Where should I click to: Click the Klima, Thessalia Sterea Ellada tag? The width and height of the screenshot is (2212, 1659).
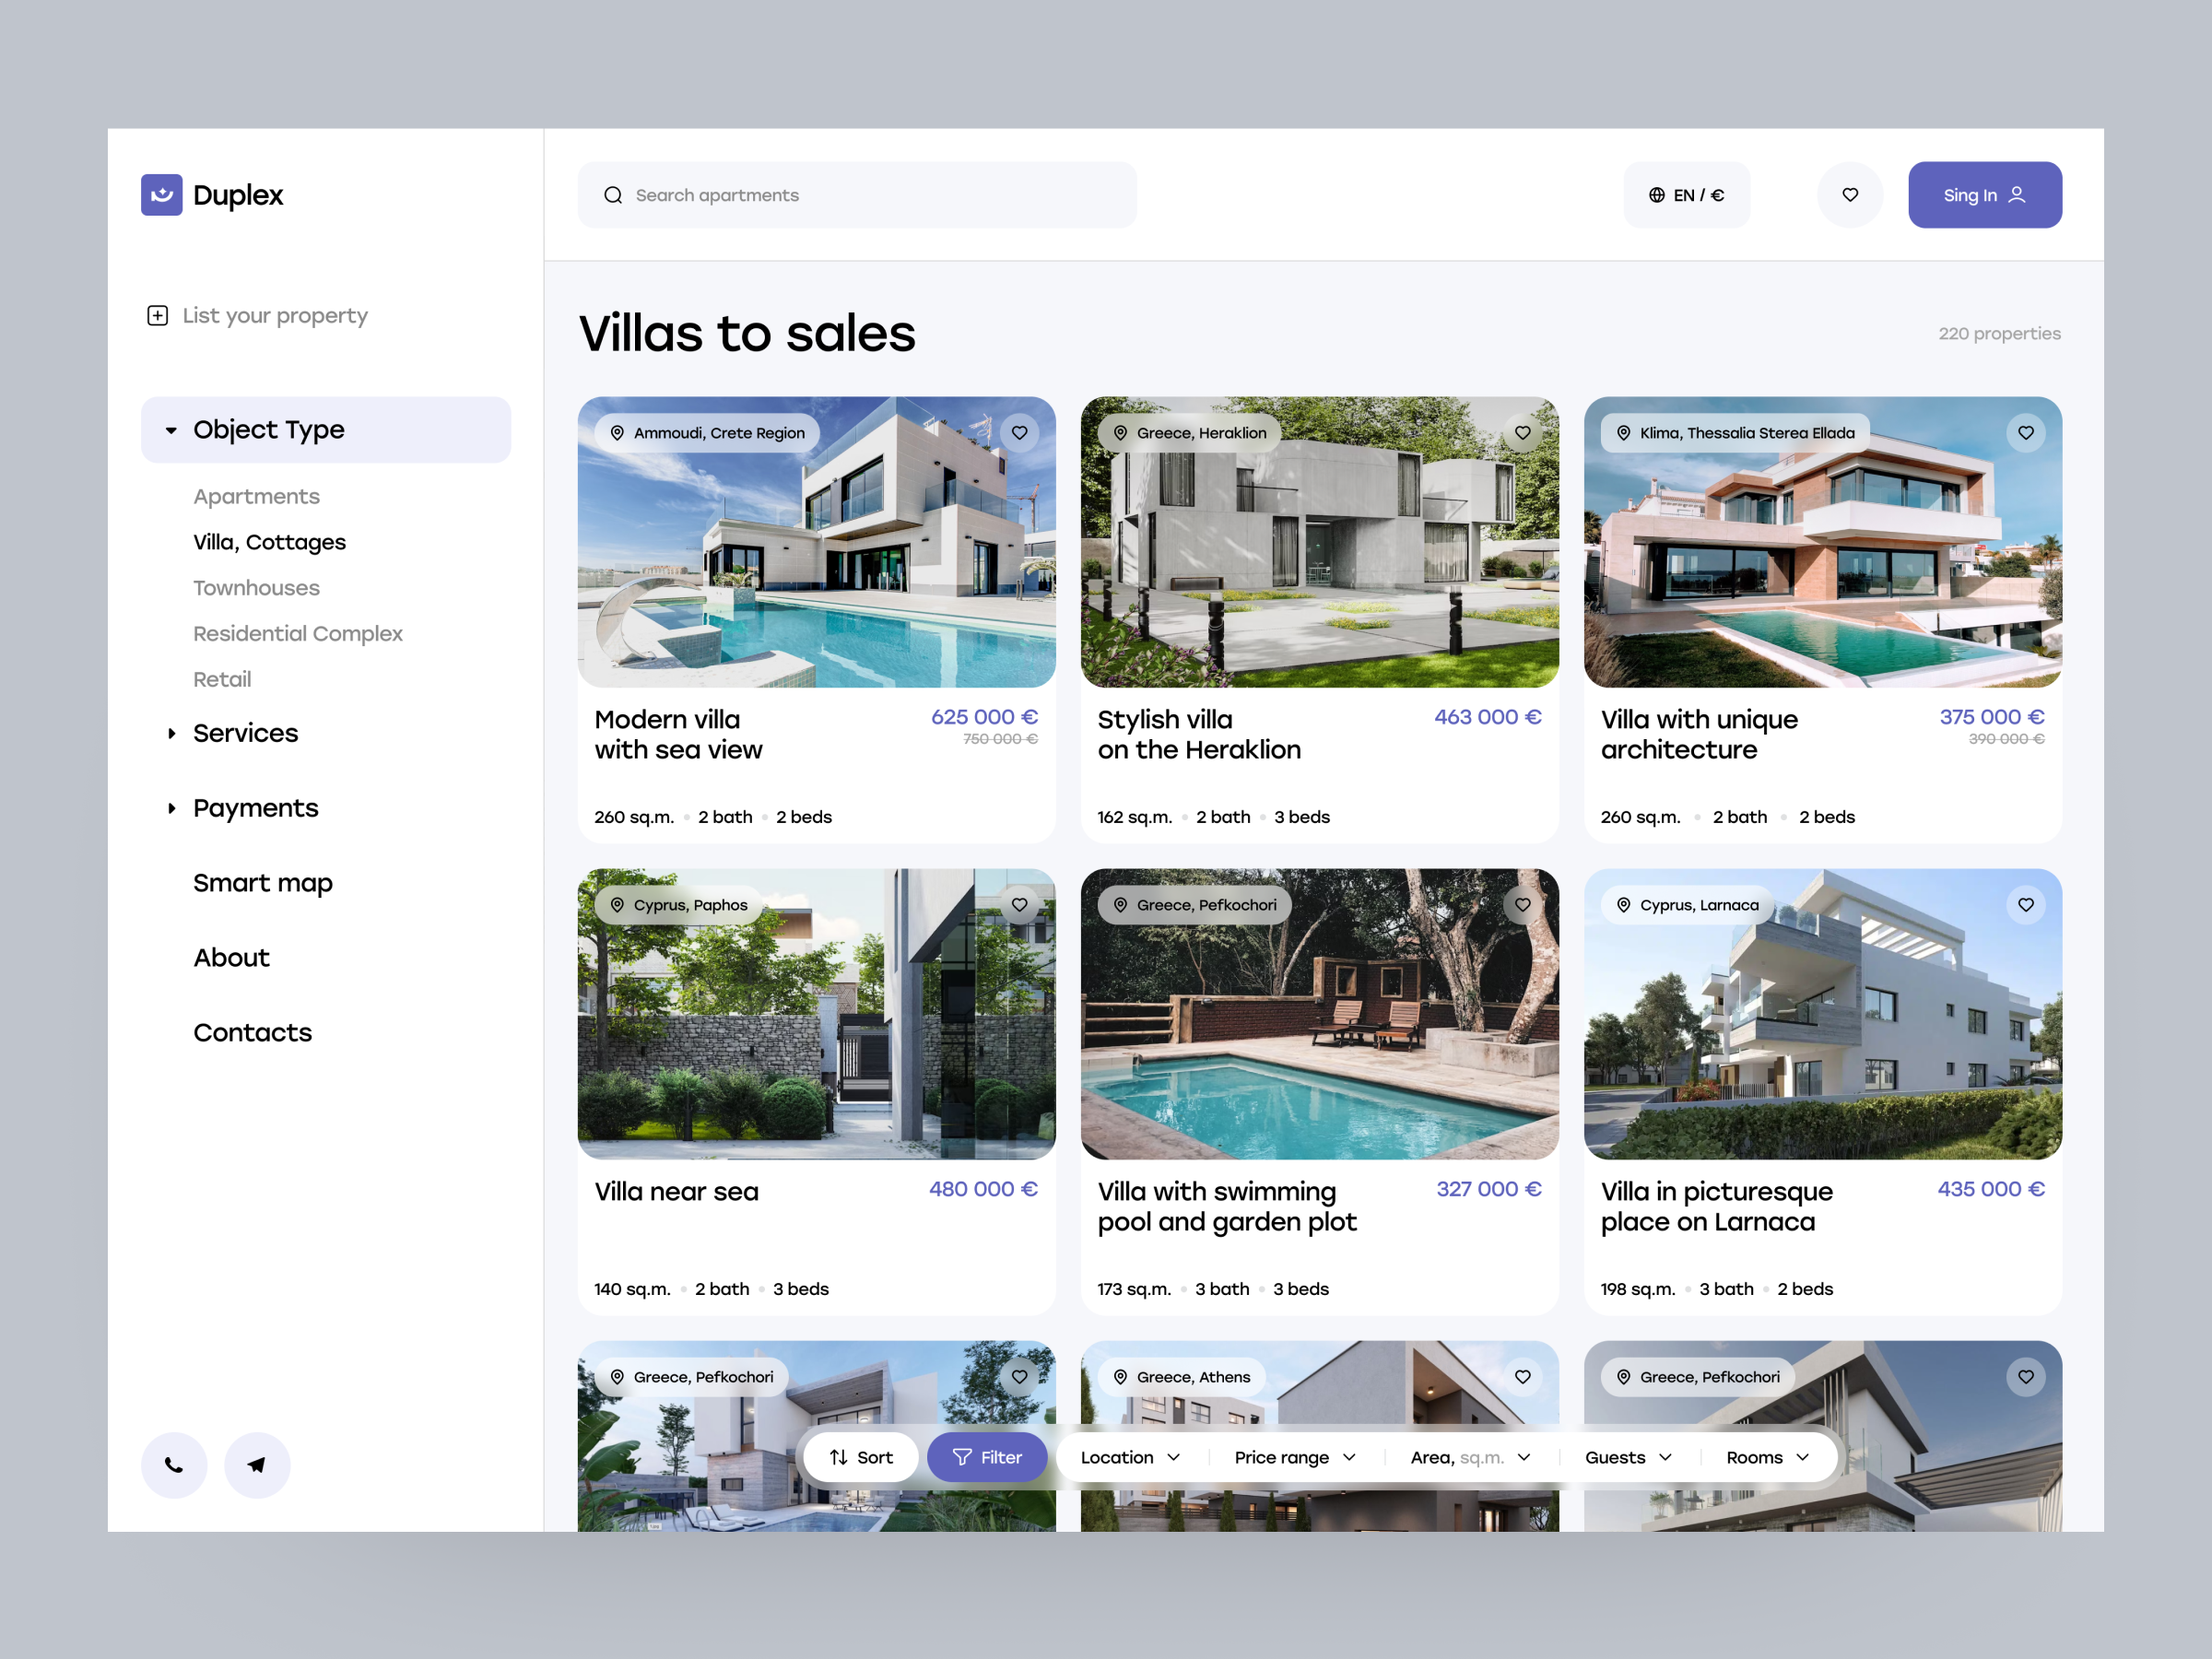pyautogui.click(x=1735, y=433)
